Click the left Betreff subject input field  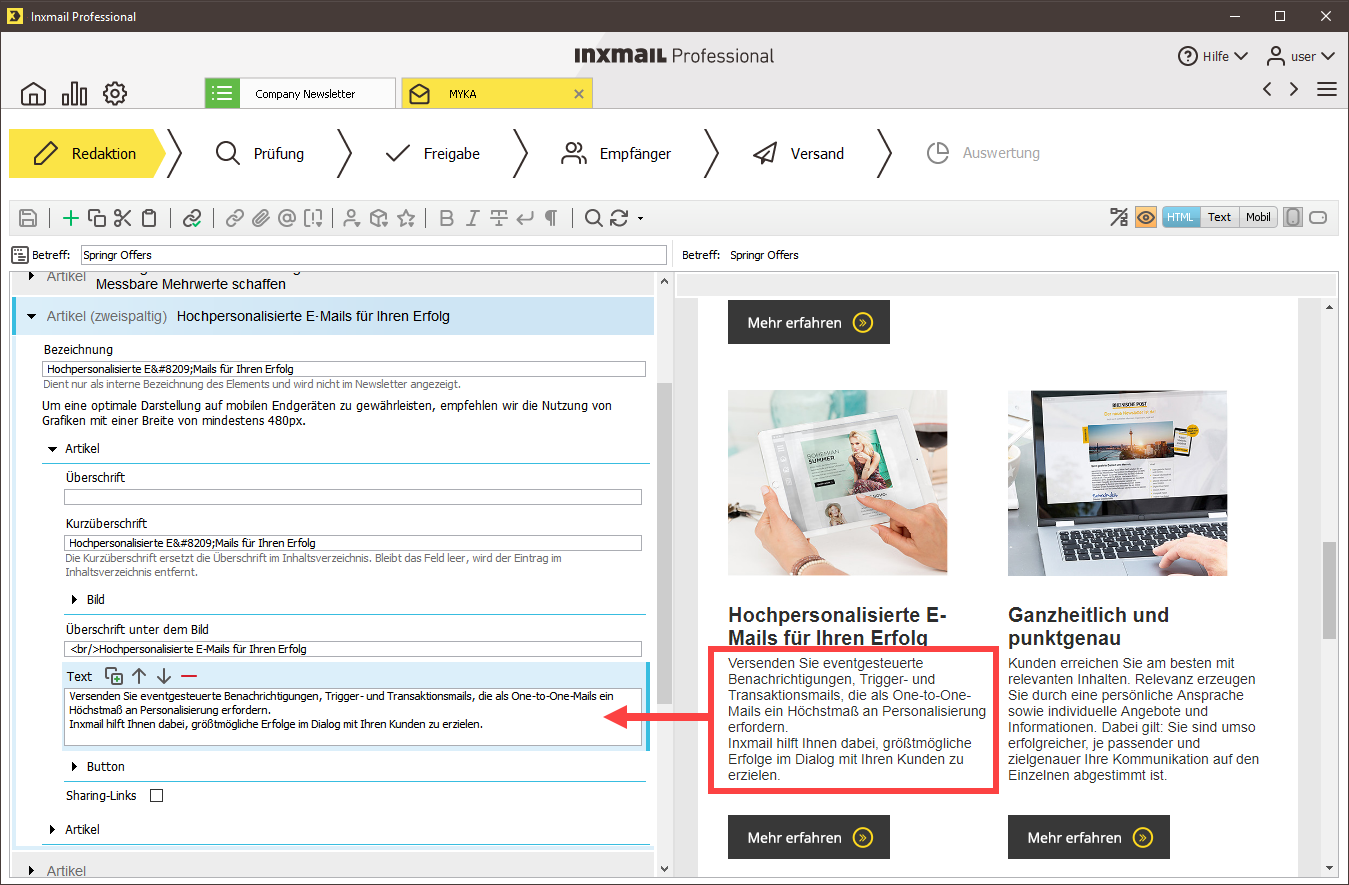click(374, 255)
